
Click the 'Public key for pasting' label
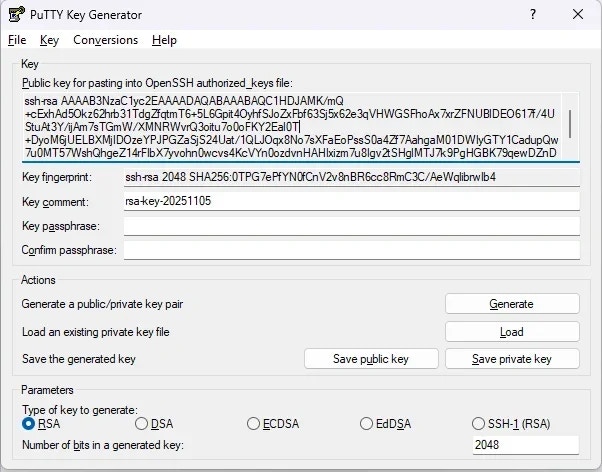[x=157, y=83]
